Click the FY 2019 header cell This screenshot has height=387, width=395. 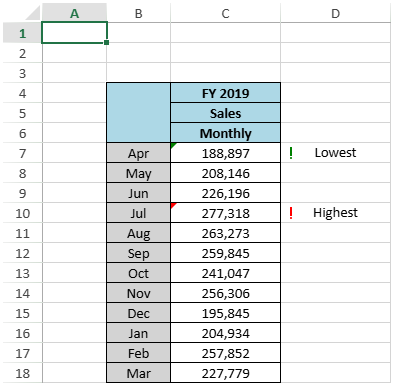(225, 93)
